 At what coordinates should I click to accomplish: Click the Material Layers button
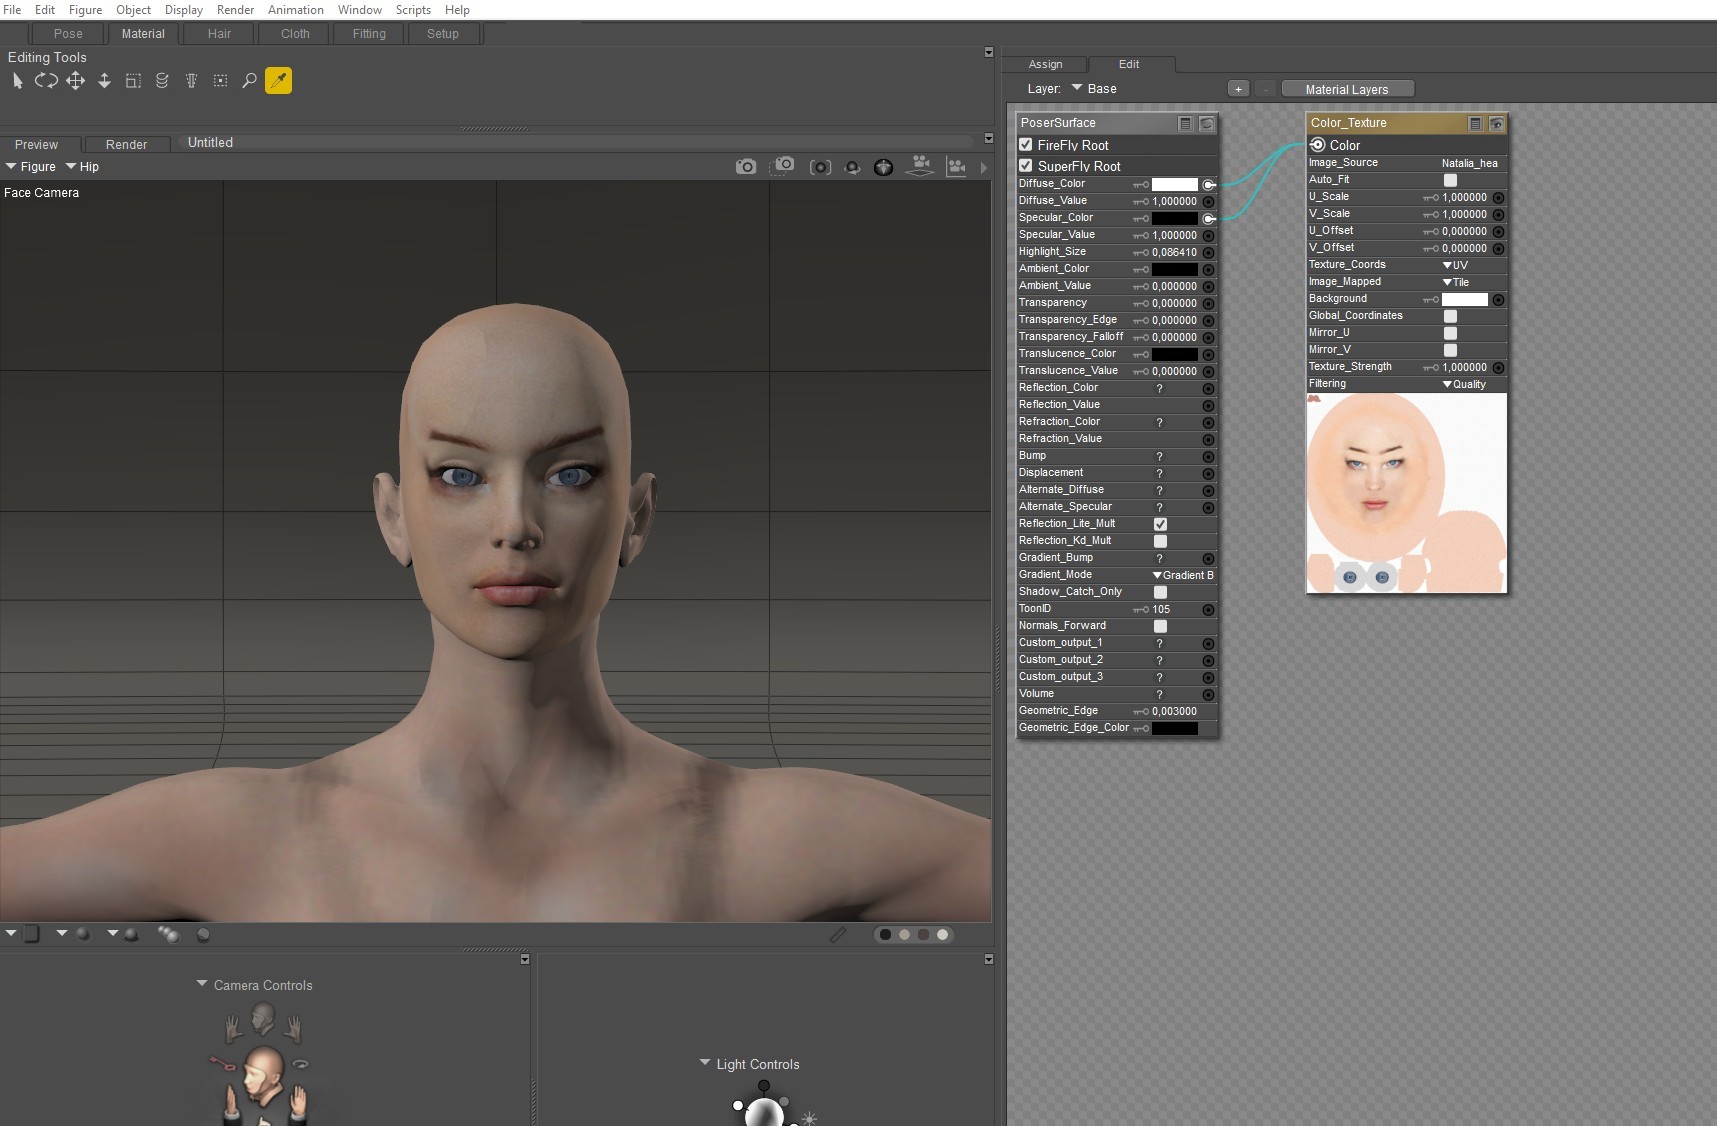[x=1347, y=89]
